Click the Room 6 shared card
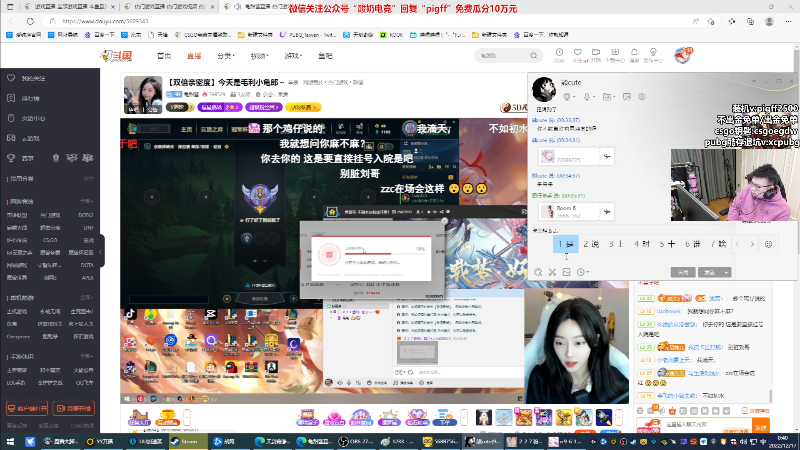Screen dimensions: 800x450 pos(569,211)
